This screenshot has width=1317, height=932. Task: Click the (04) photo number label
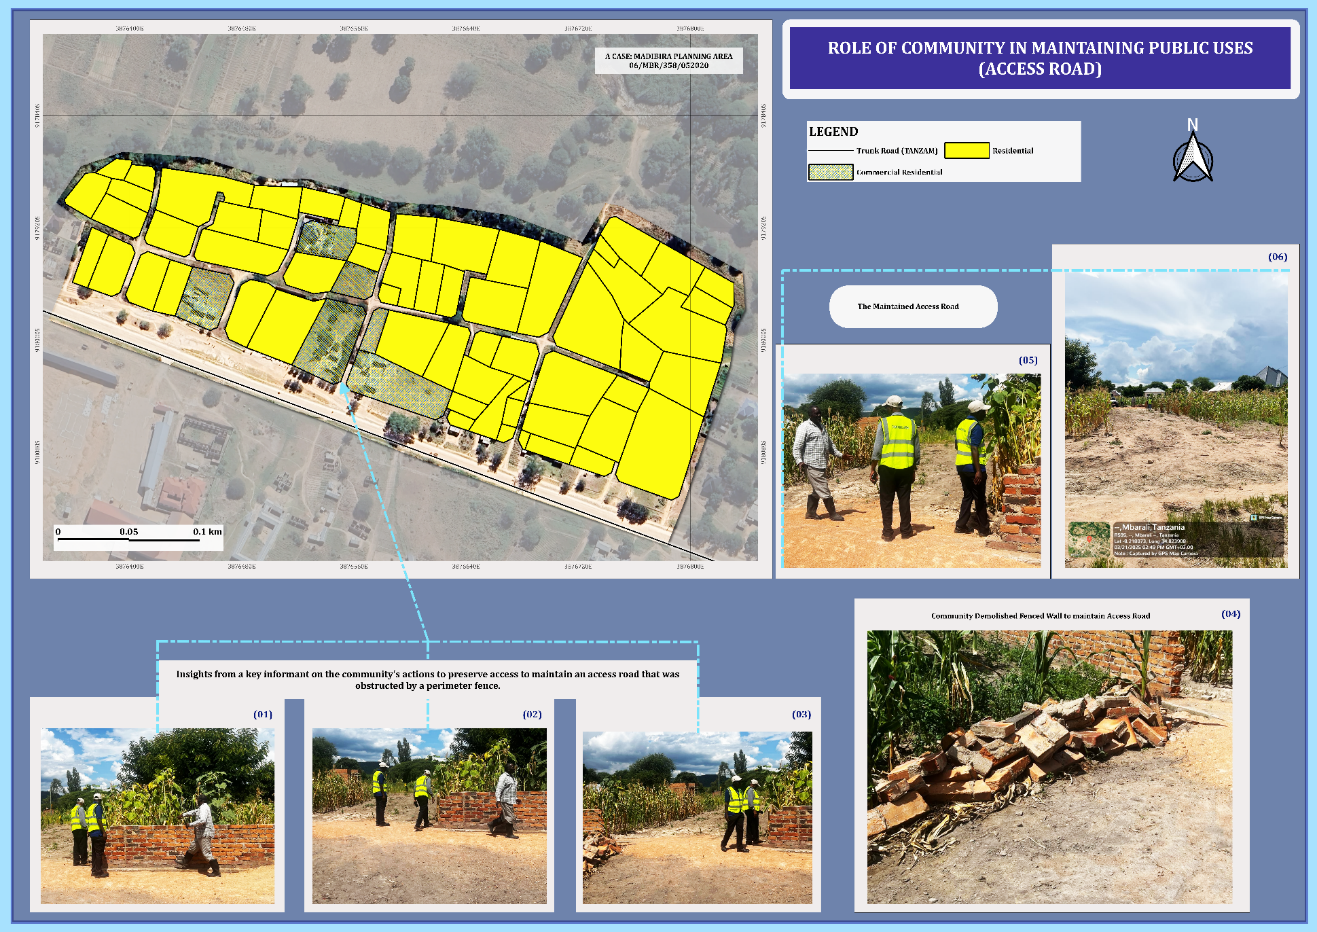point(1230,614)
